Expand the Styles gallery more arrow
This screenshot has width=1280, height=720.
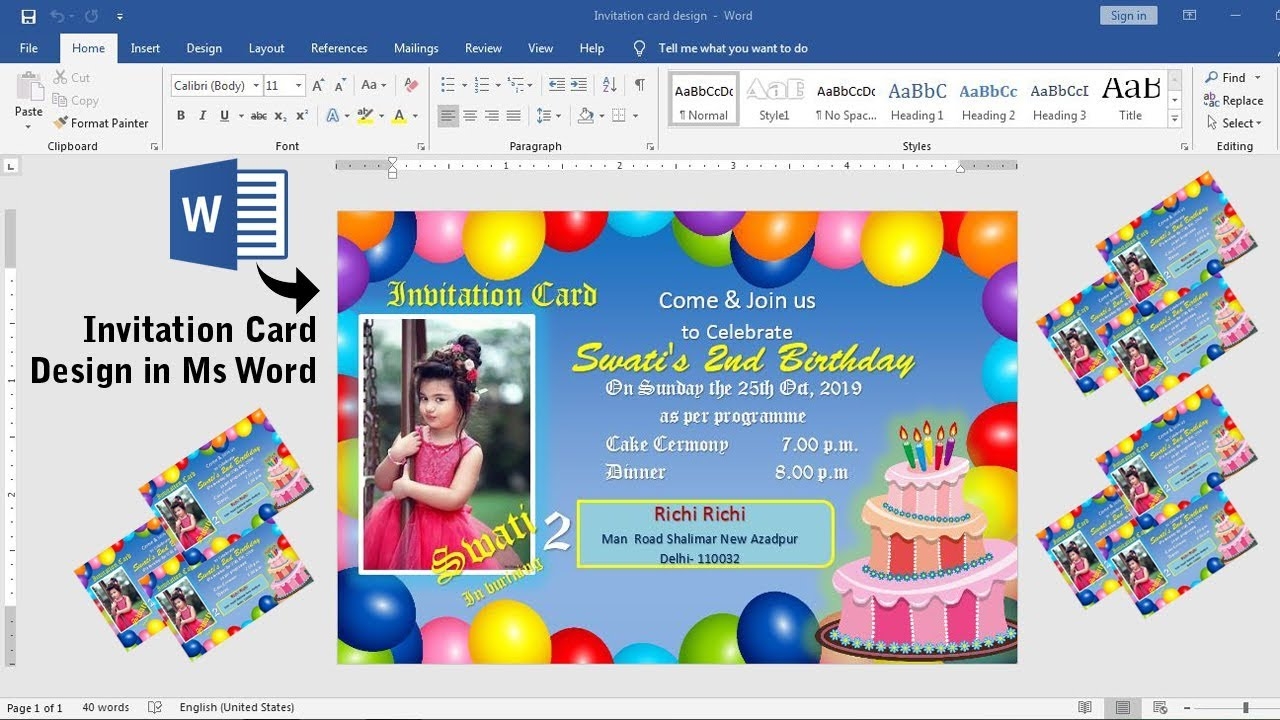1175,120
